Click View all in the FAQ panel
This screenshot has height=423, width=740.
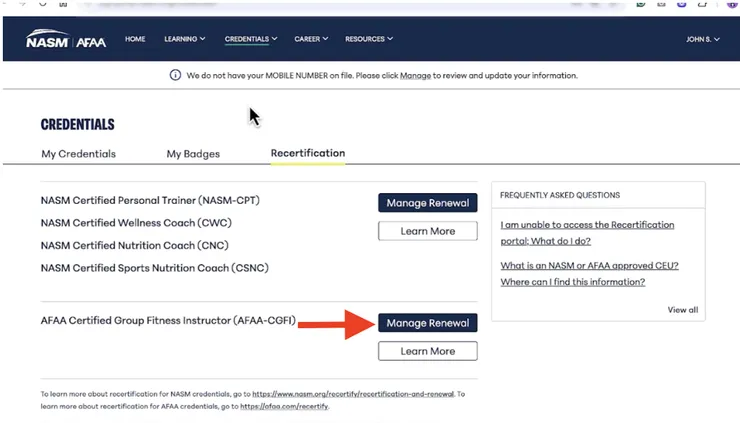(682, 310)
